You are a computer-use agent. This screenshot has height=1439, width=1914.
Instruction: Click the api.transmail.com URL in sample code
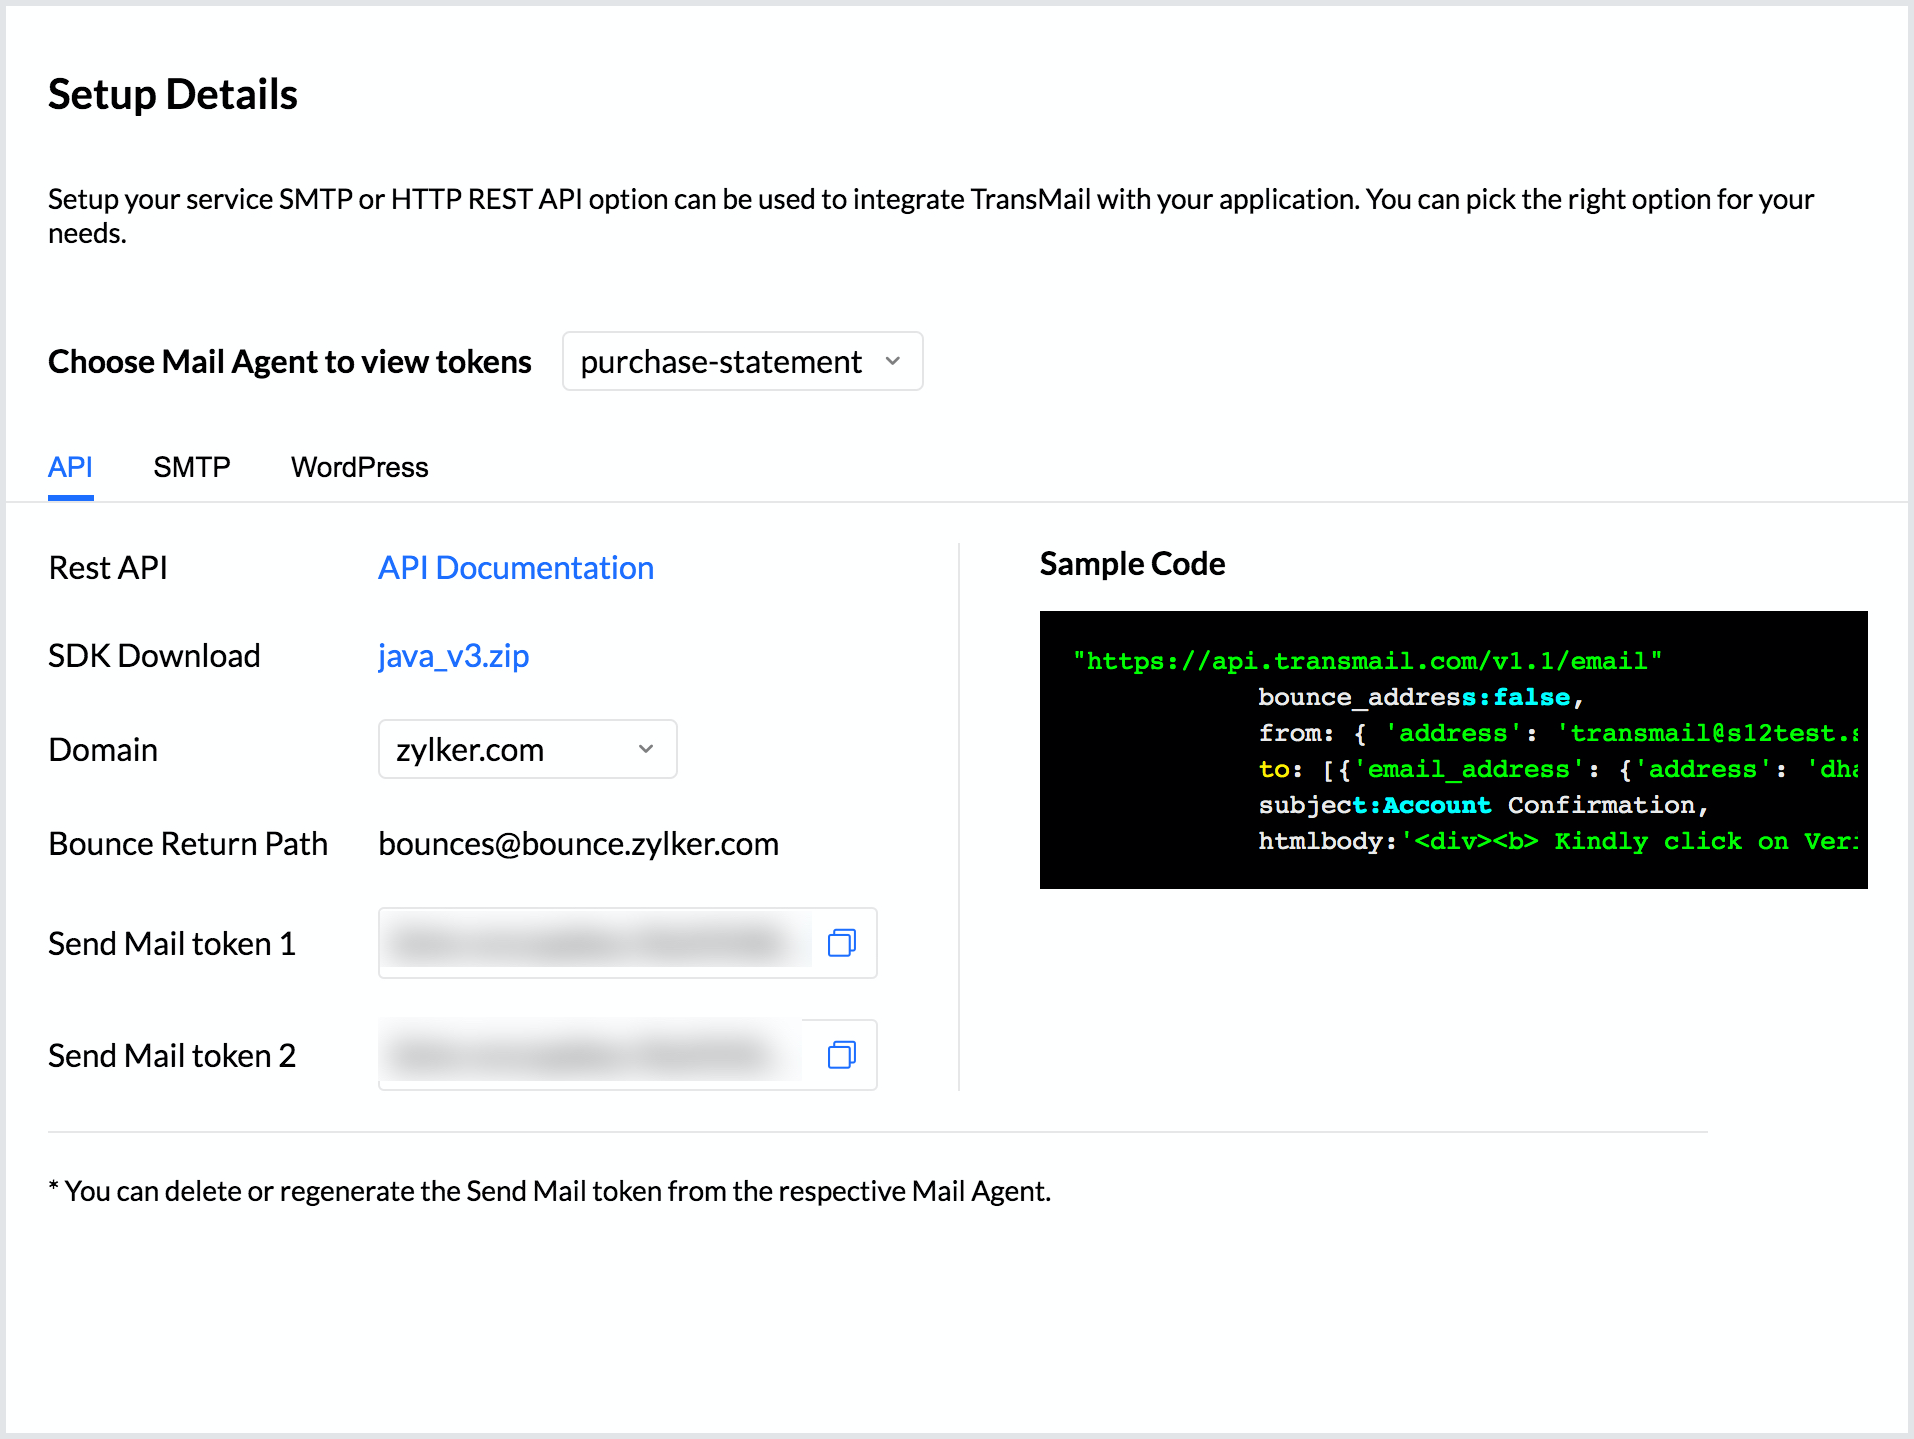pos(1366,661)
